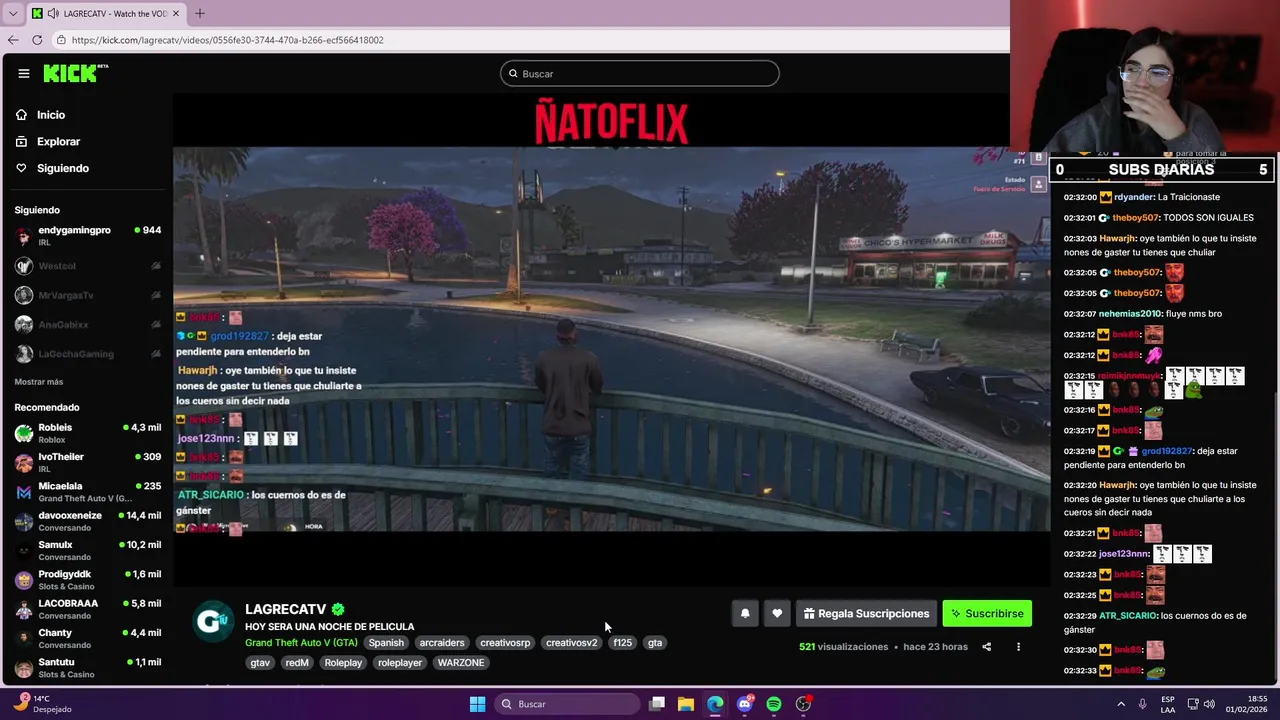Image resolution: width=1280 pixels, height=720 pixels.
Task: Click the VOD video player area
Action: [611, 340]
